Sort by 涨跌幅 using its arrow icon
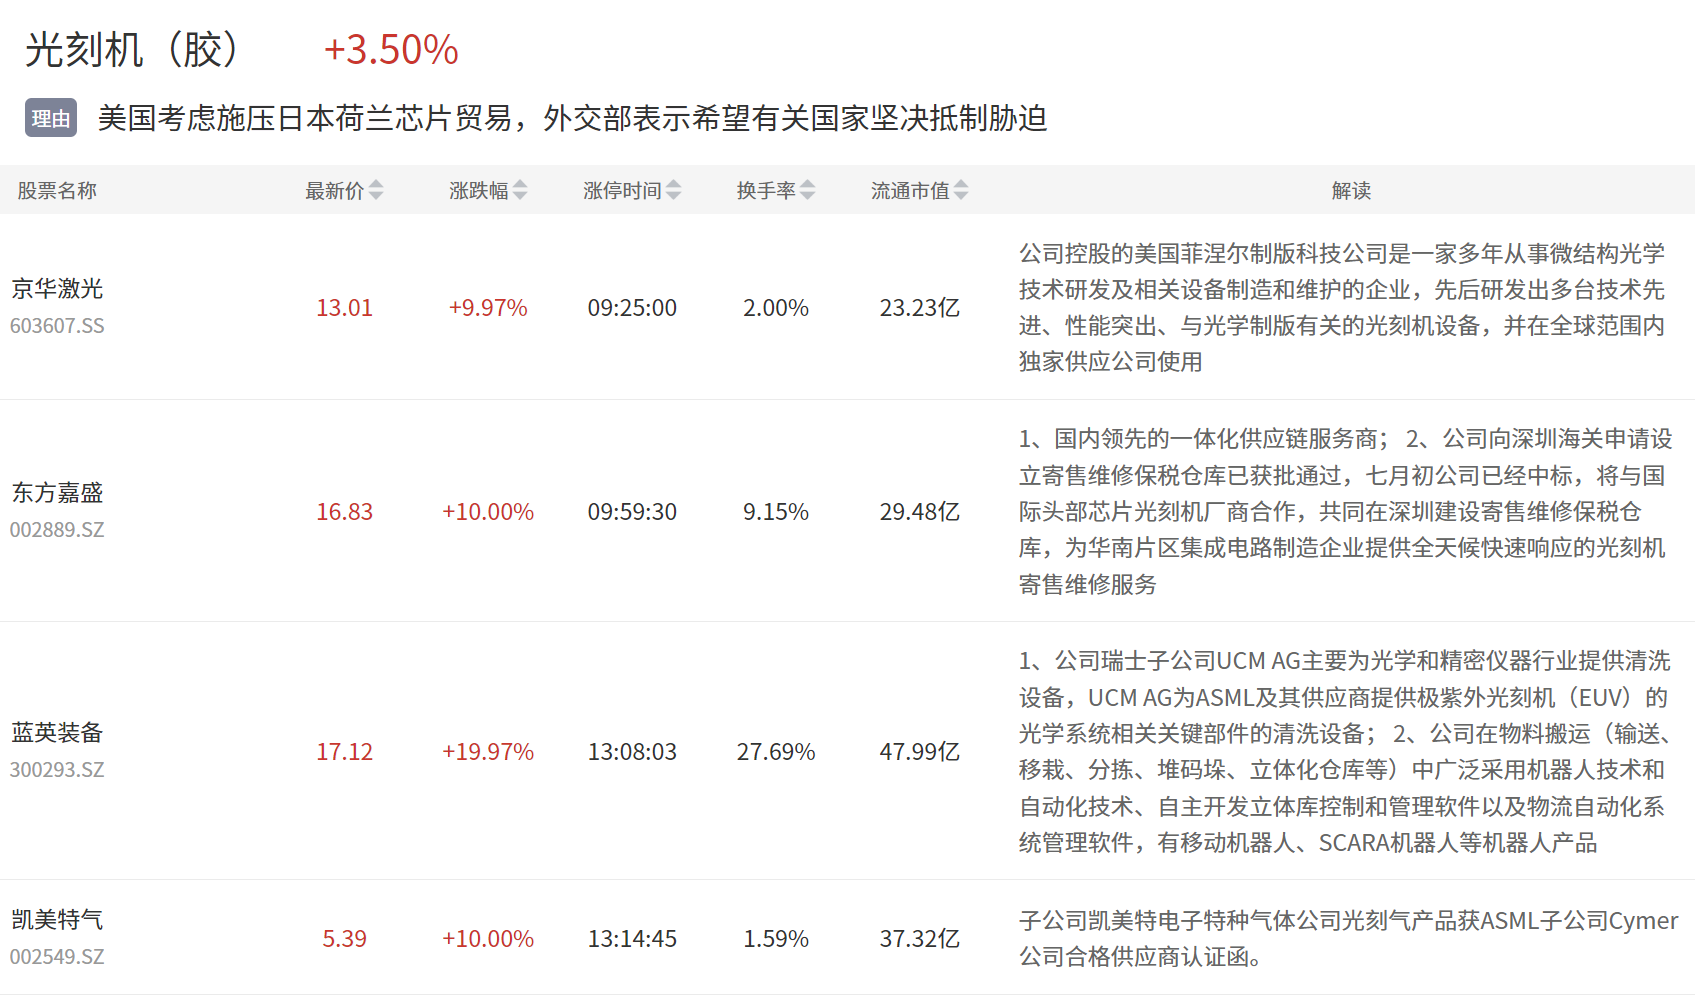 pyautogui.click(x=520, y=190)
